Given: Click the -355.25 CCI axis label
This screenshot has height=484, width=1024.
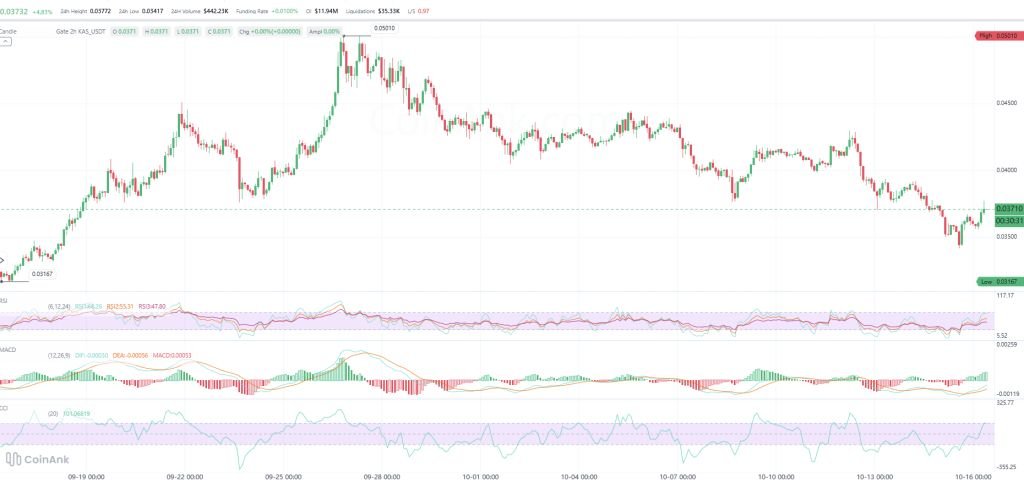Looking at the screenshot, I should (1006, 466).
